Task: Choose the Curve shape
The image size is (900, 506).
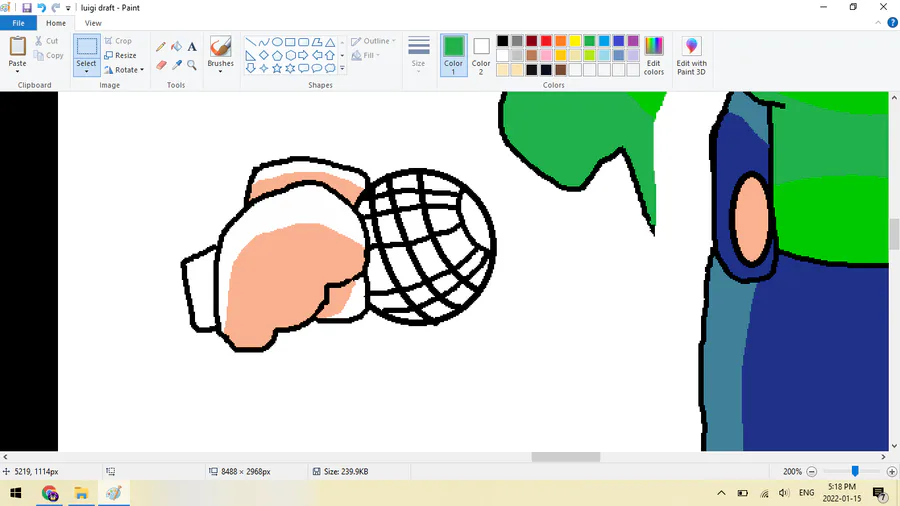Action: coord(263,42)
